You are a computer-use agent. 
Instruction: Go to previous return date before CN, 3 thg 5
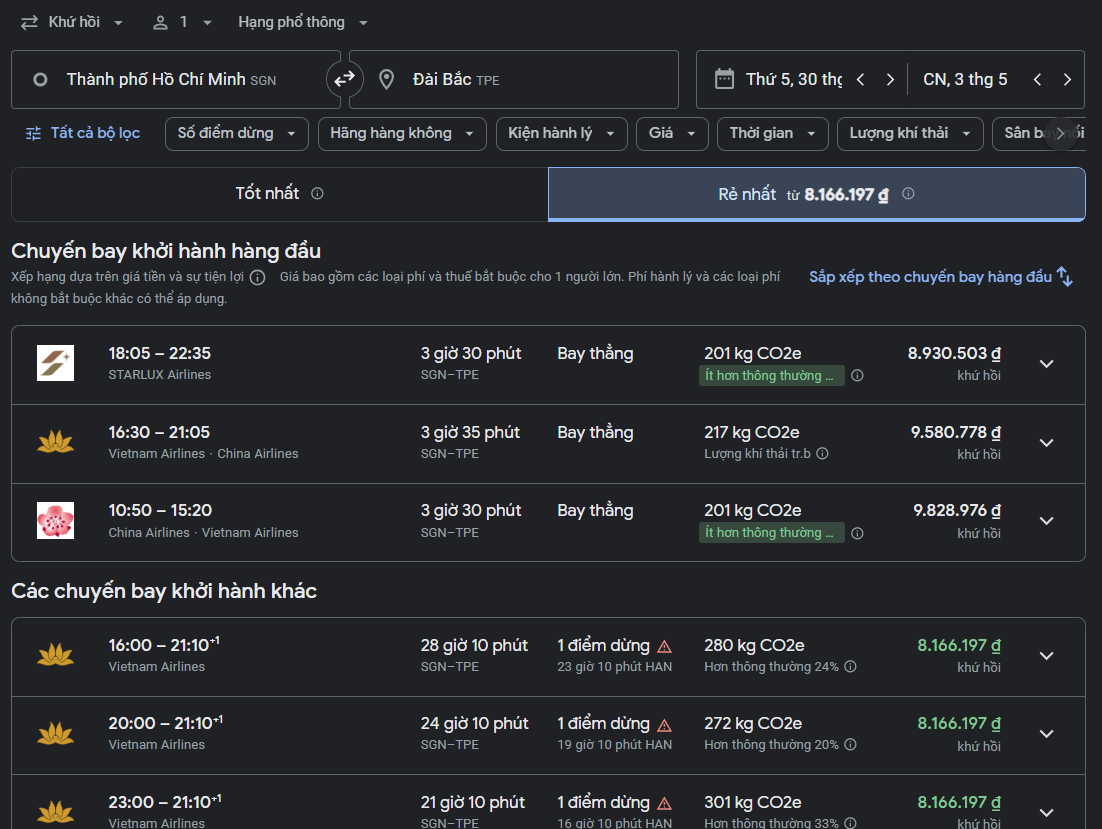coord(1037,80)
